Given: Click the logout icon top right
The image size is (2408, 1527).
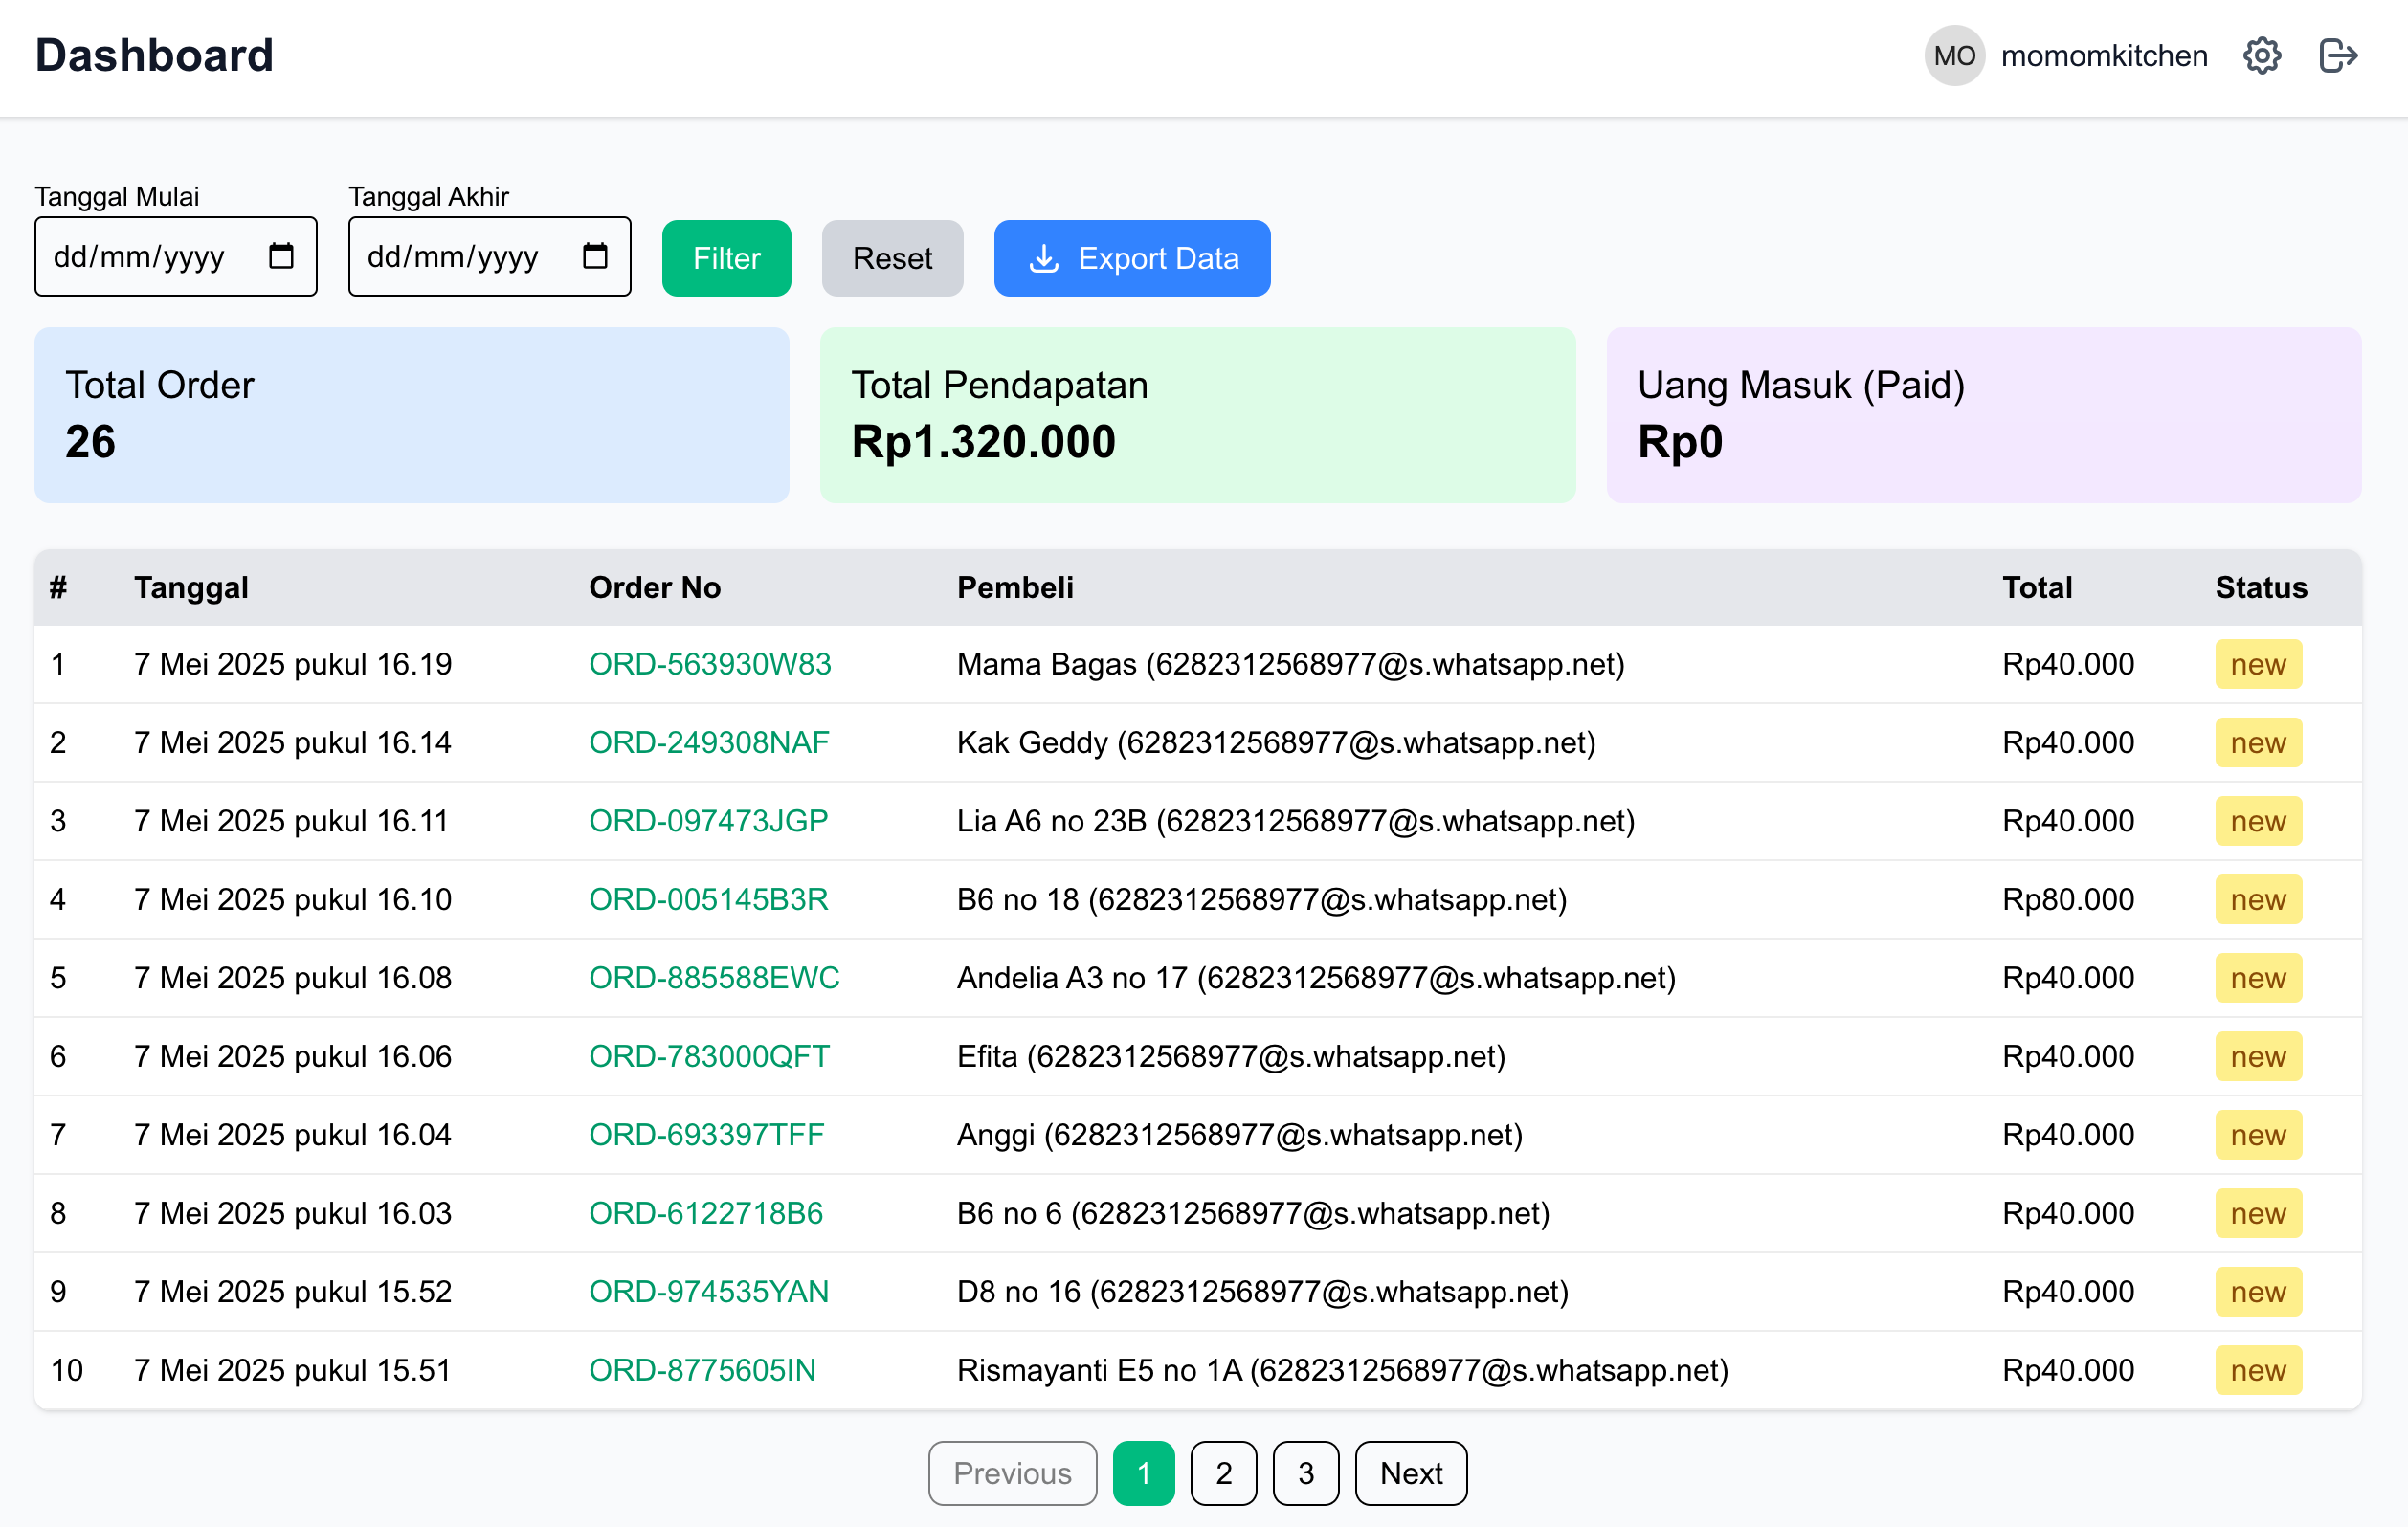Looking at the screenshot, I should click(2338, 55).
